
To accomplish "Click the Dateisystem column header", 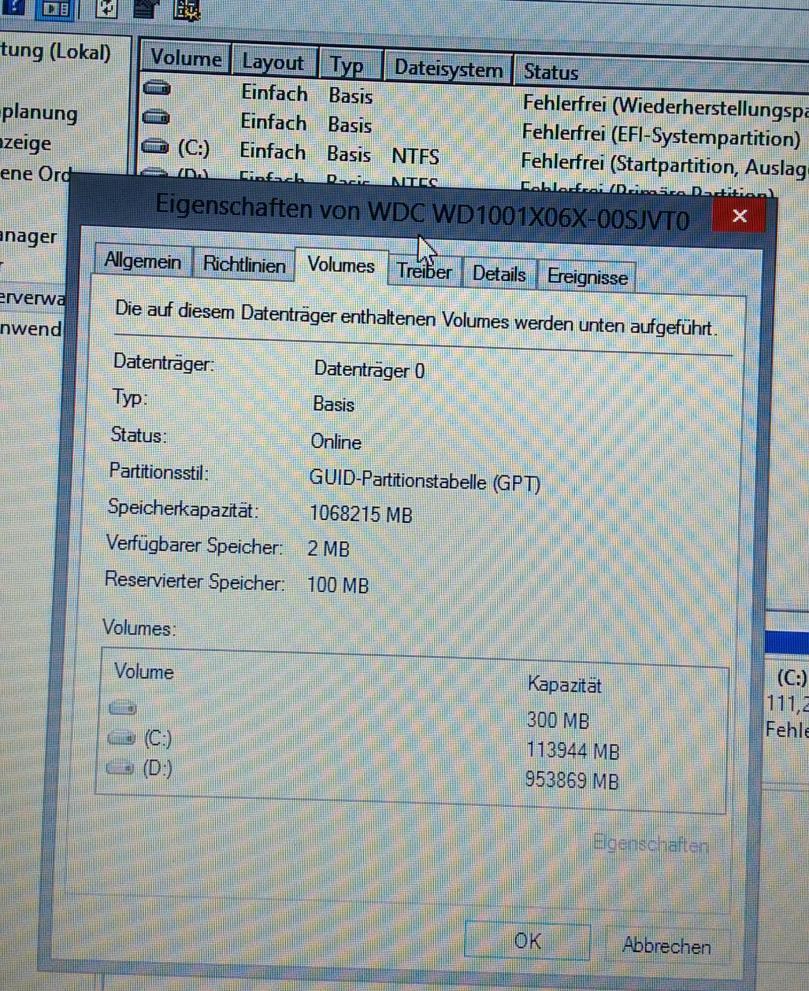I will [x=448, y=68].
